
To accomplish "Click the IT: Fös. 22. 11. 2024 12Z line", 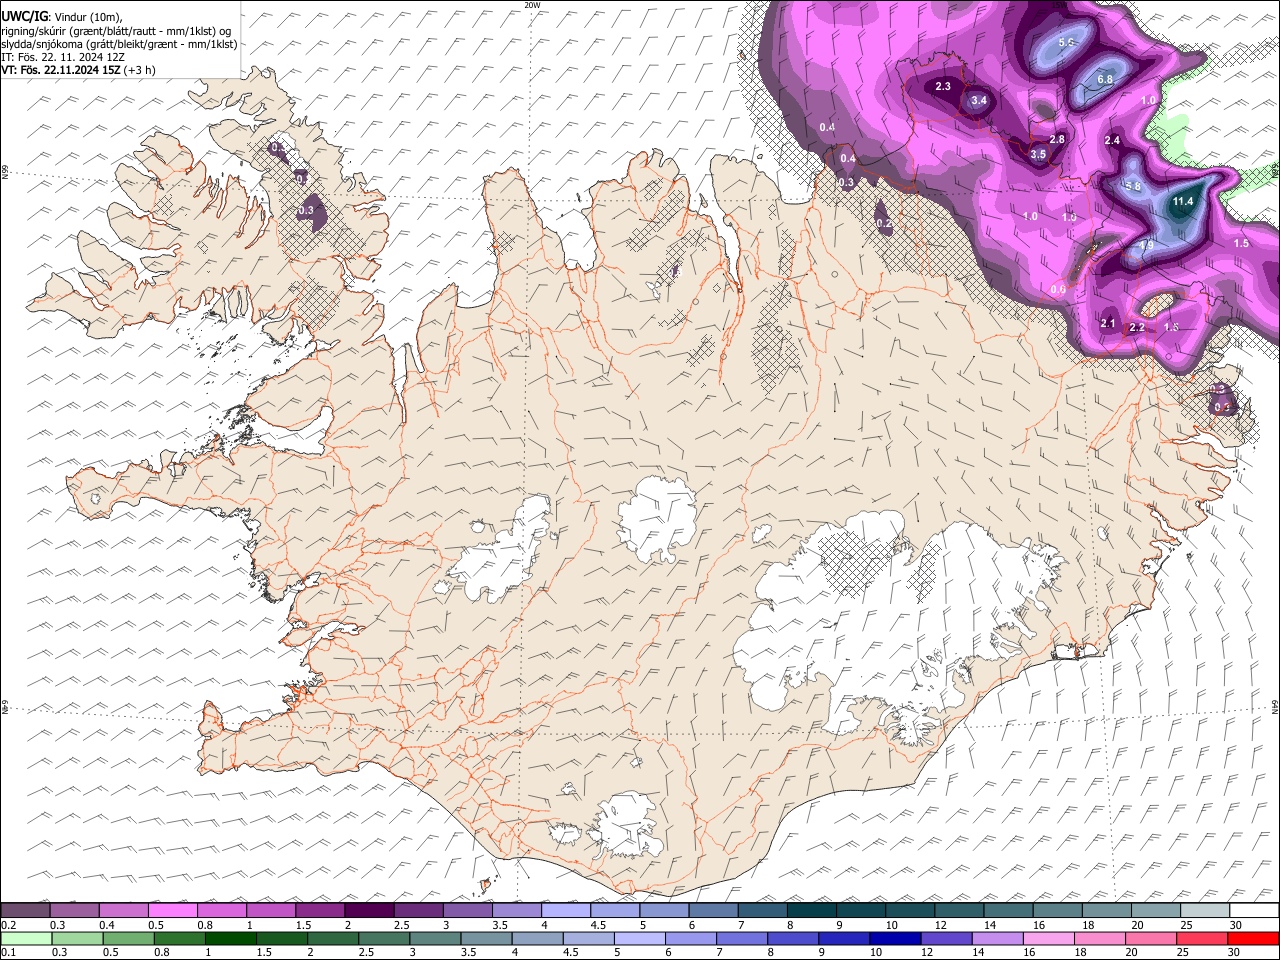I will (x=63, y=57).
